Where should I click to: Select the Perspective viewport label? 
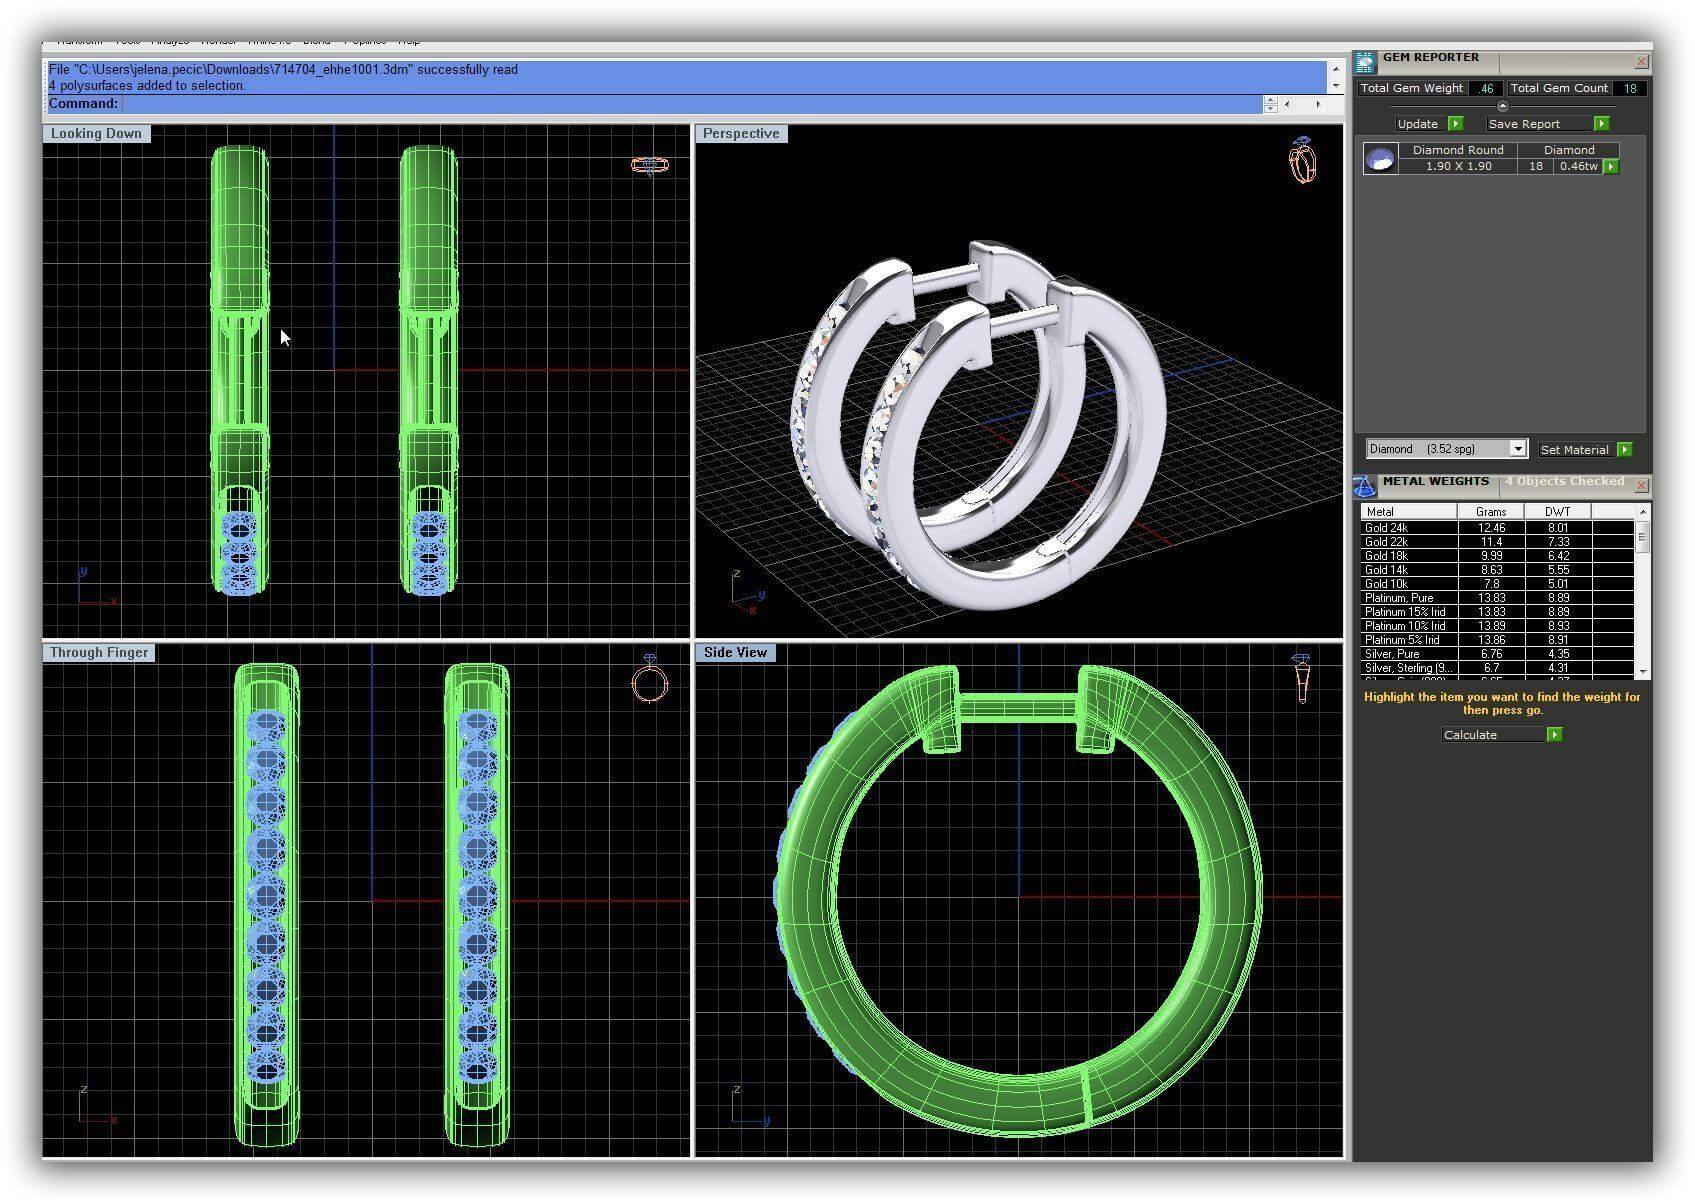(741, 134)
